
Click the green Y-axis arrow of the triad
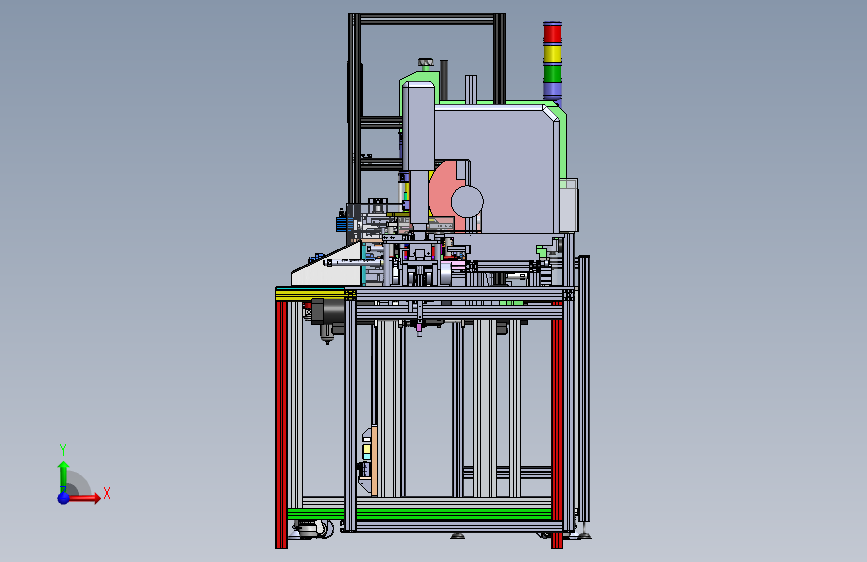pyautogui.click(x=64, y=475)
